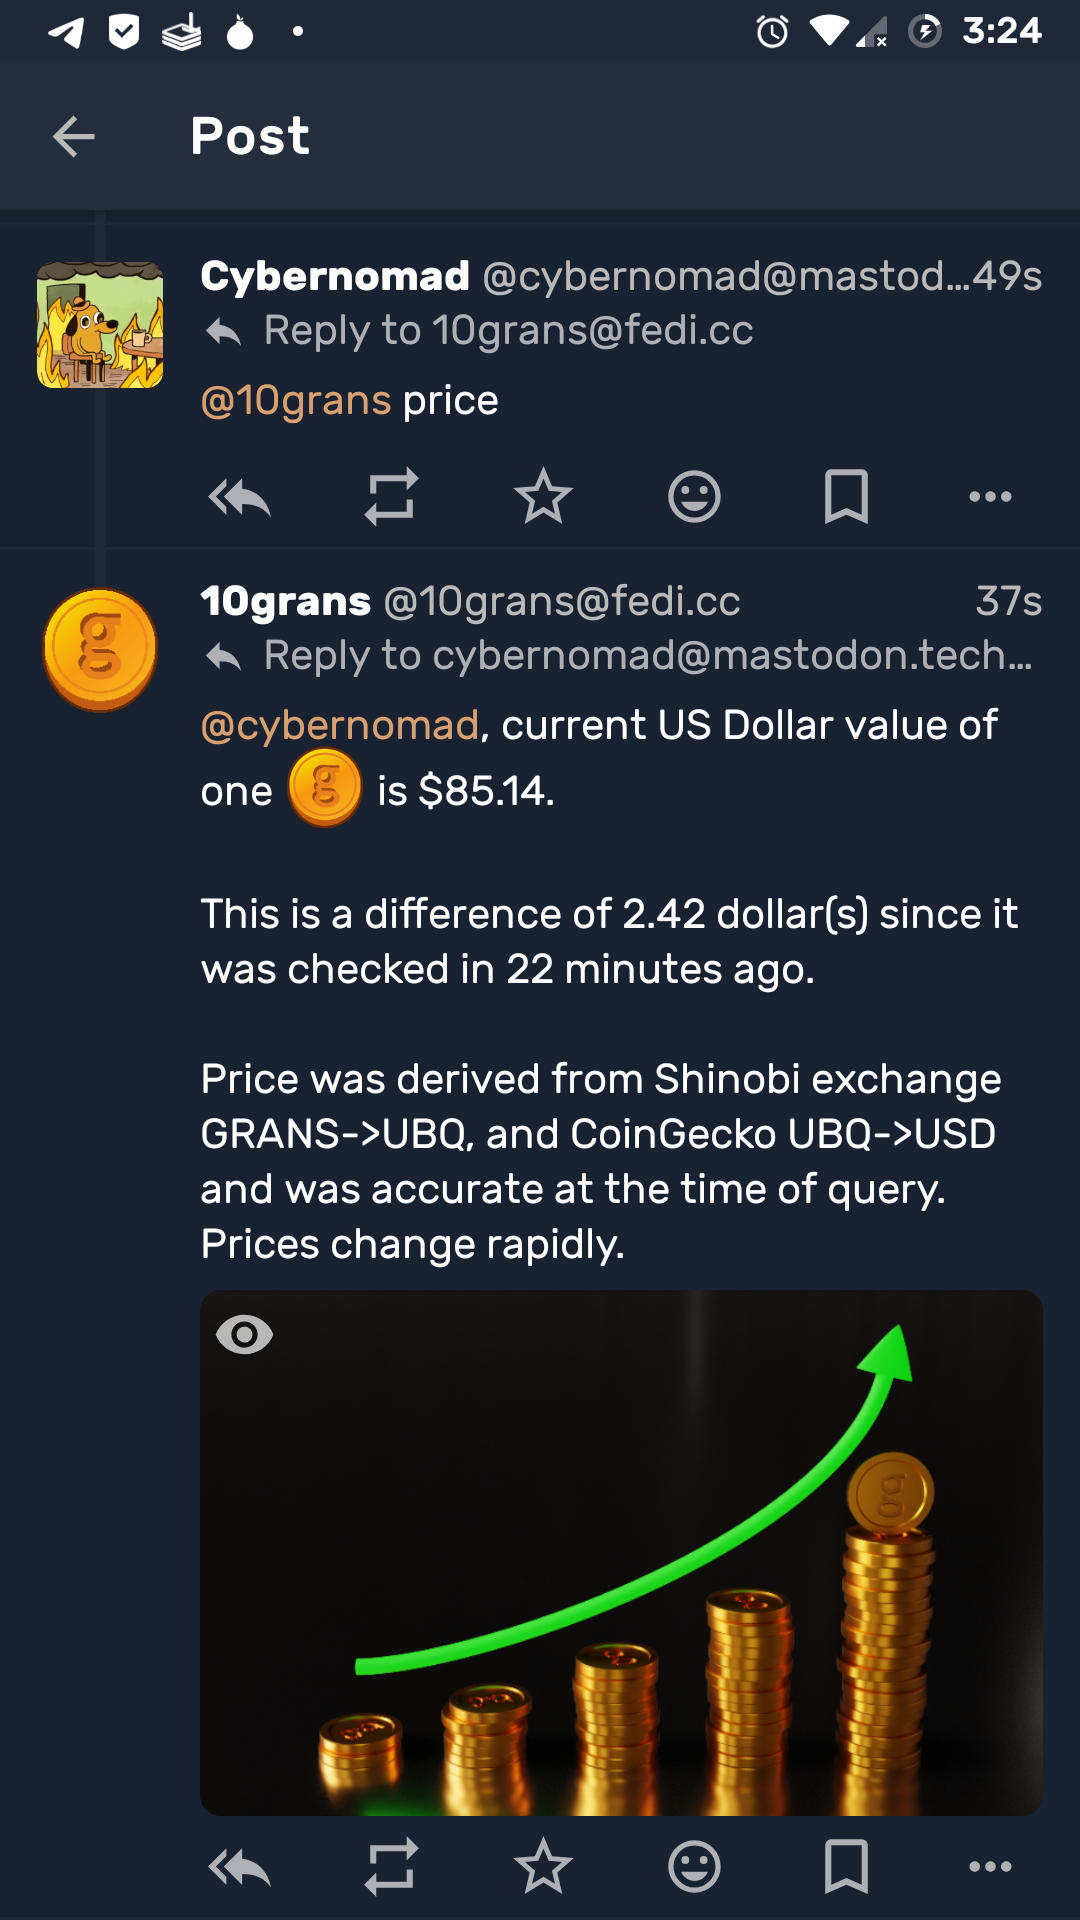Image resolution: width=1080 pixels, height=1920 pixels.
Task: Open more options for 10grans post
Action: point(990,1866)
